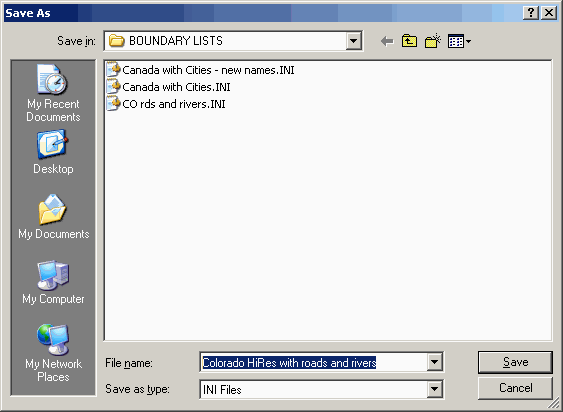
Task: Click the Cancel button
Action: pos(515,388)
